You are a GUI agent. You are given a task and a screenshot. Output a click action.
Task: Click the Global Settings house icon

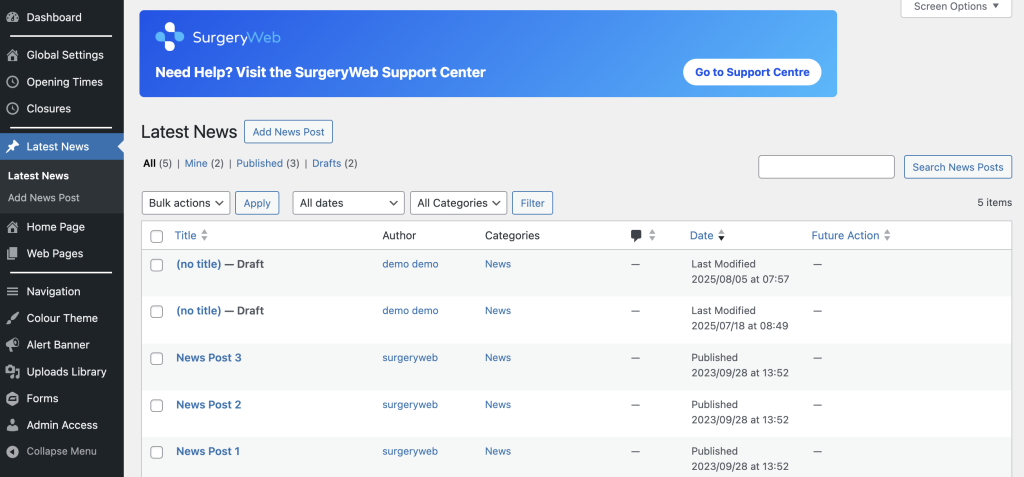[x=12, y=56]
